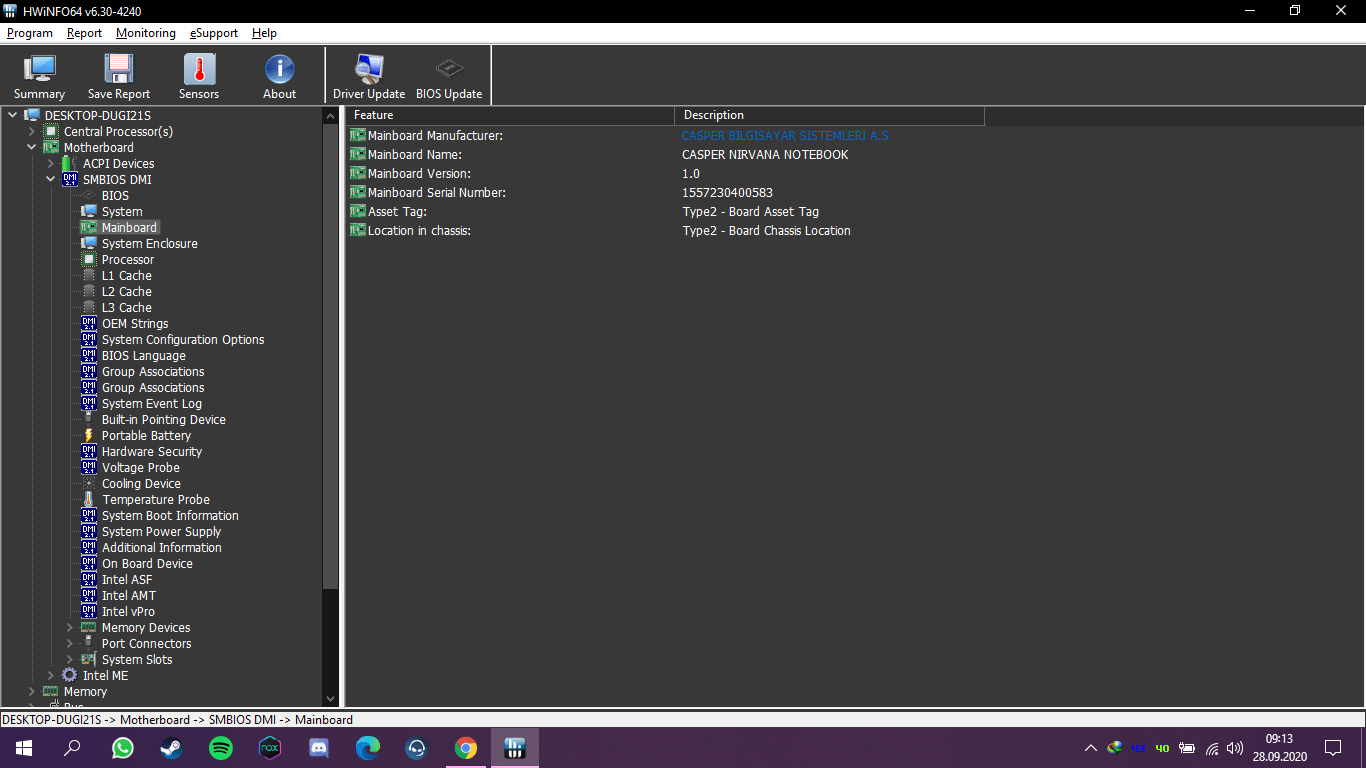Expand the ACPI Devices node
The image size is (1366, 768).
point(50,164)
